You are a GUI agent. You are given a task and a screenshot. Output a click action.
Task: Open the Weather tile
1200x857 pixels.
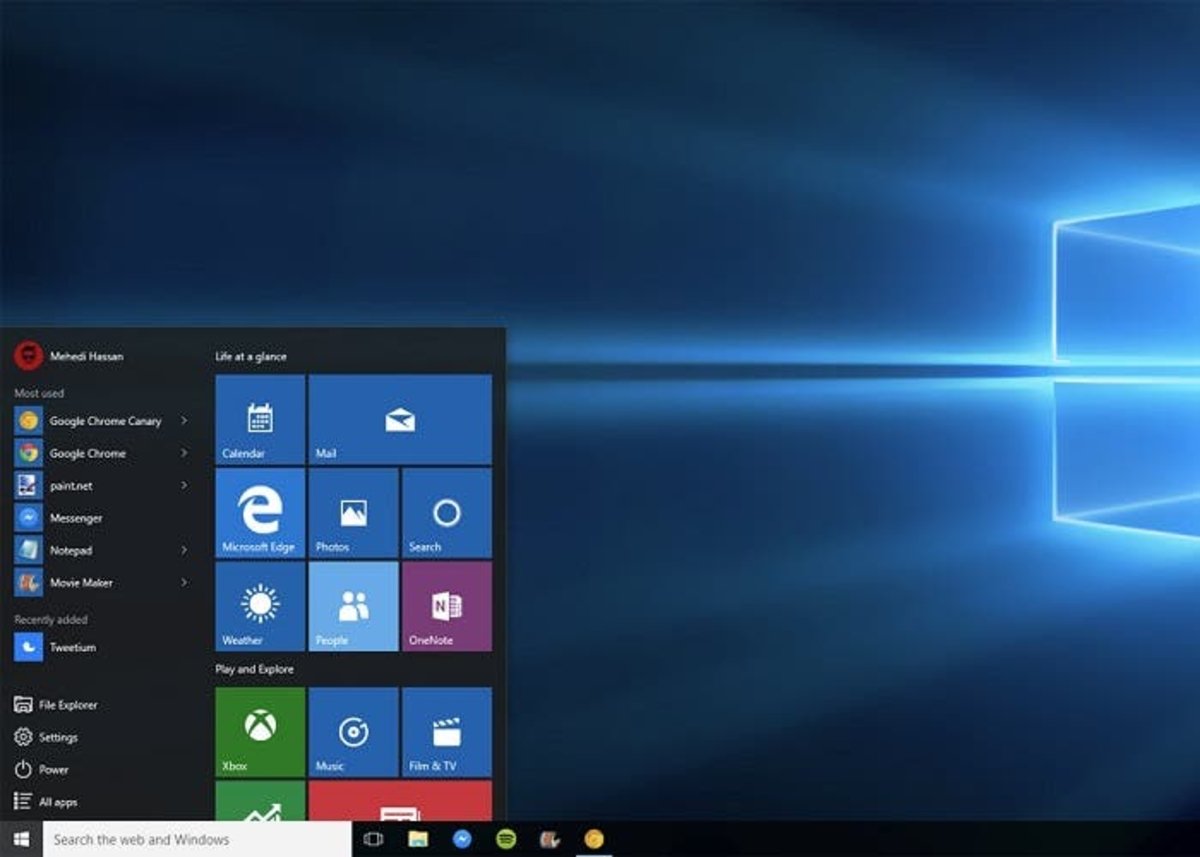pos(260,606)
